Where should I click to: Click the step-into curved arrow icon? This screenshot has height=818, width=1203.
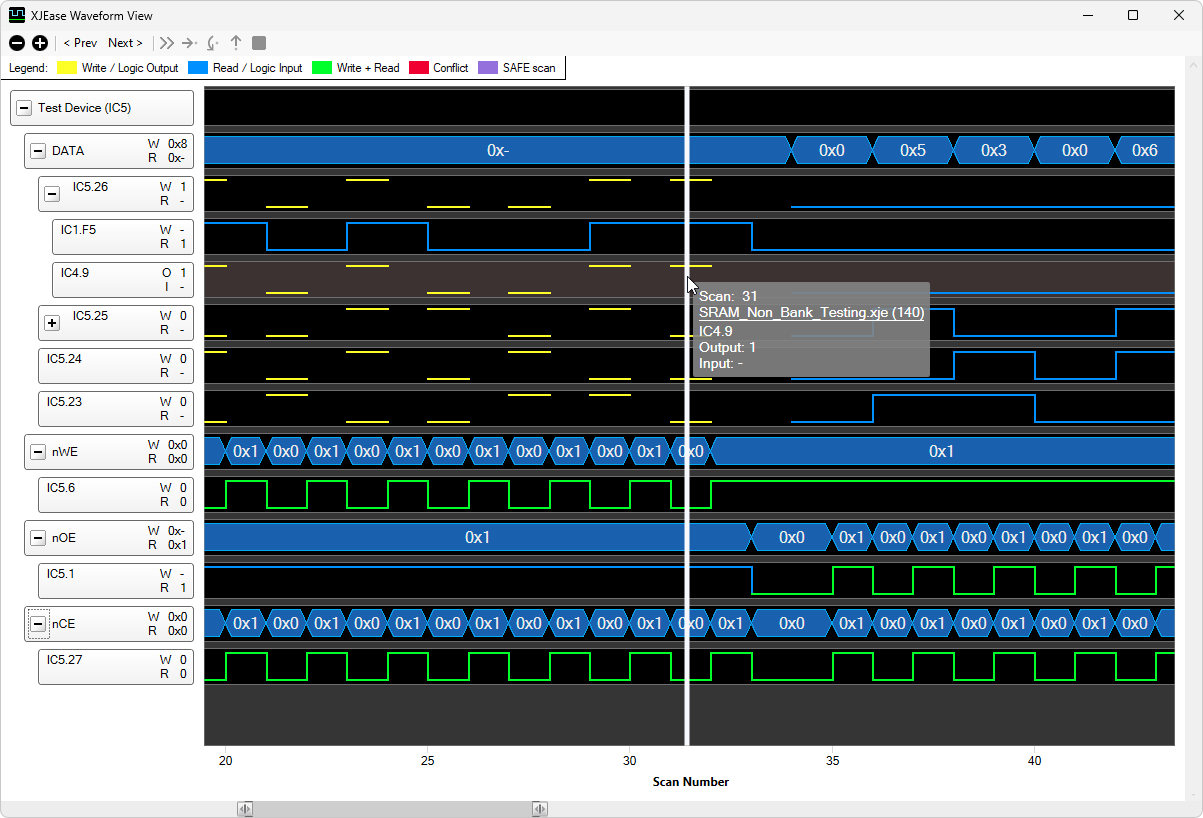click(212, 43)
